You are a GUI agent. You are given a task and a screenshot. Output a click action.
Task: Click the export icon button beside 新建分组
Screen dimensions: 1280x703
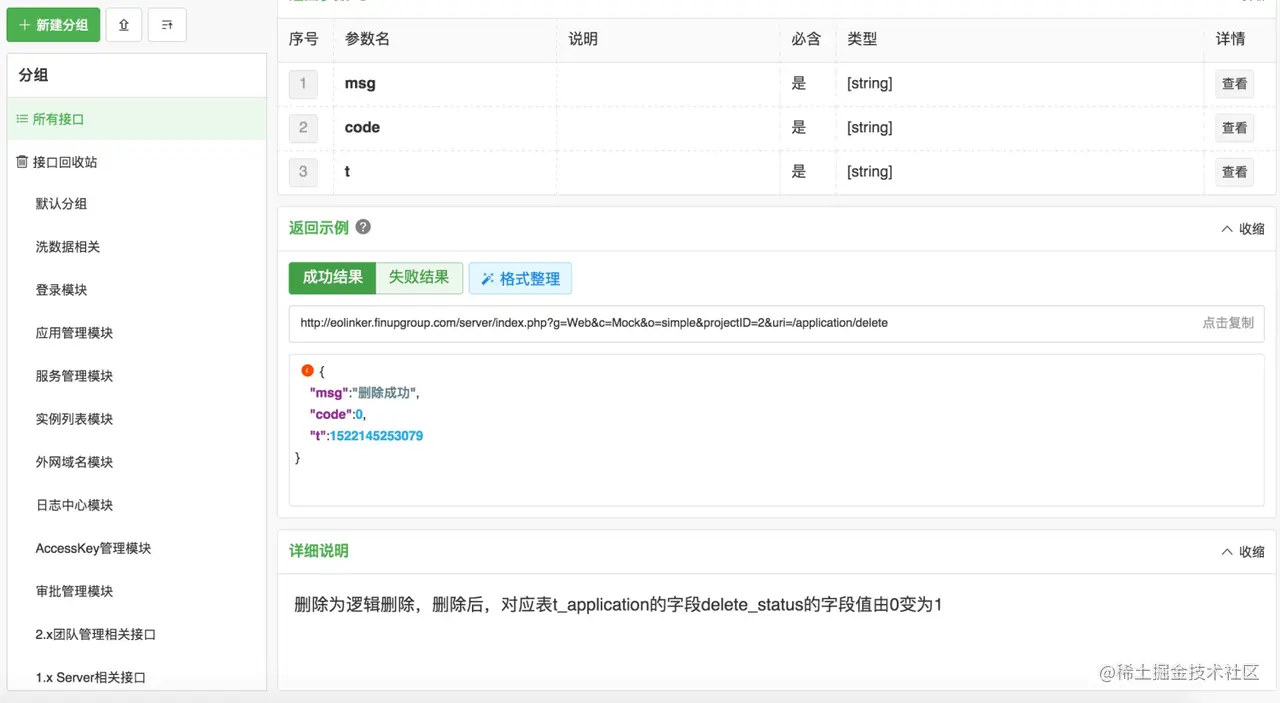click(x=124, y=25)
